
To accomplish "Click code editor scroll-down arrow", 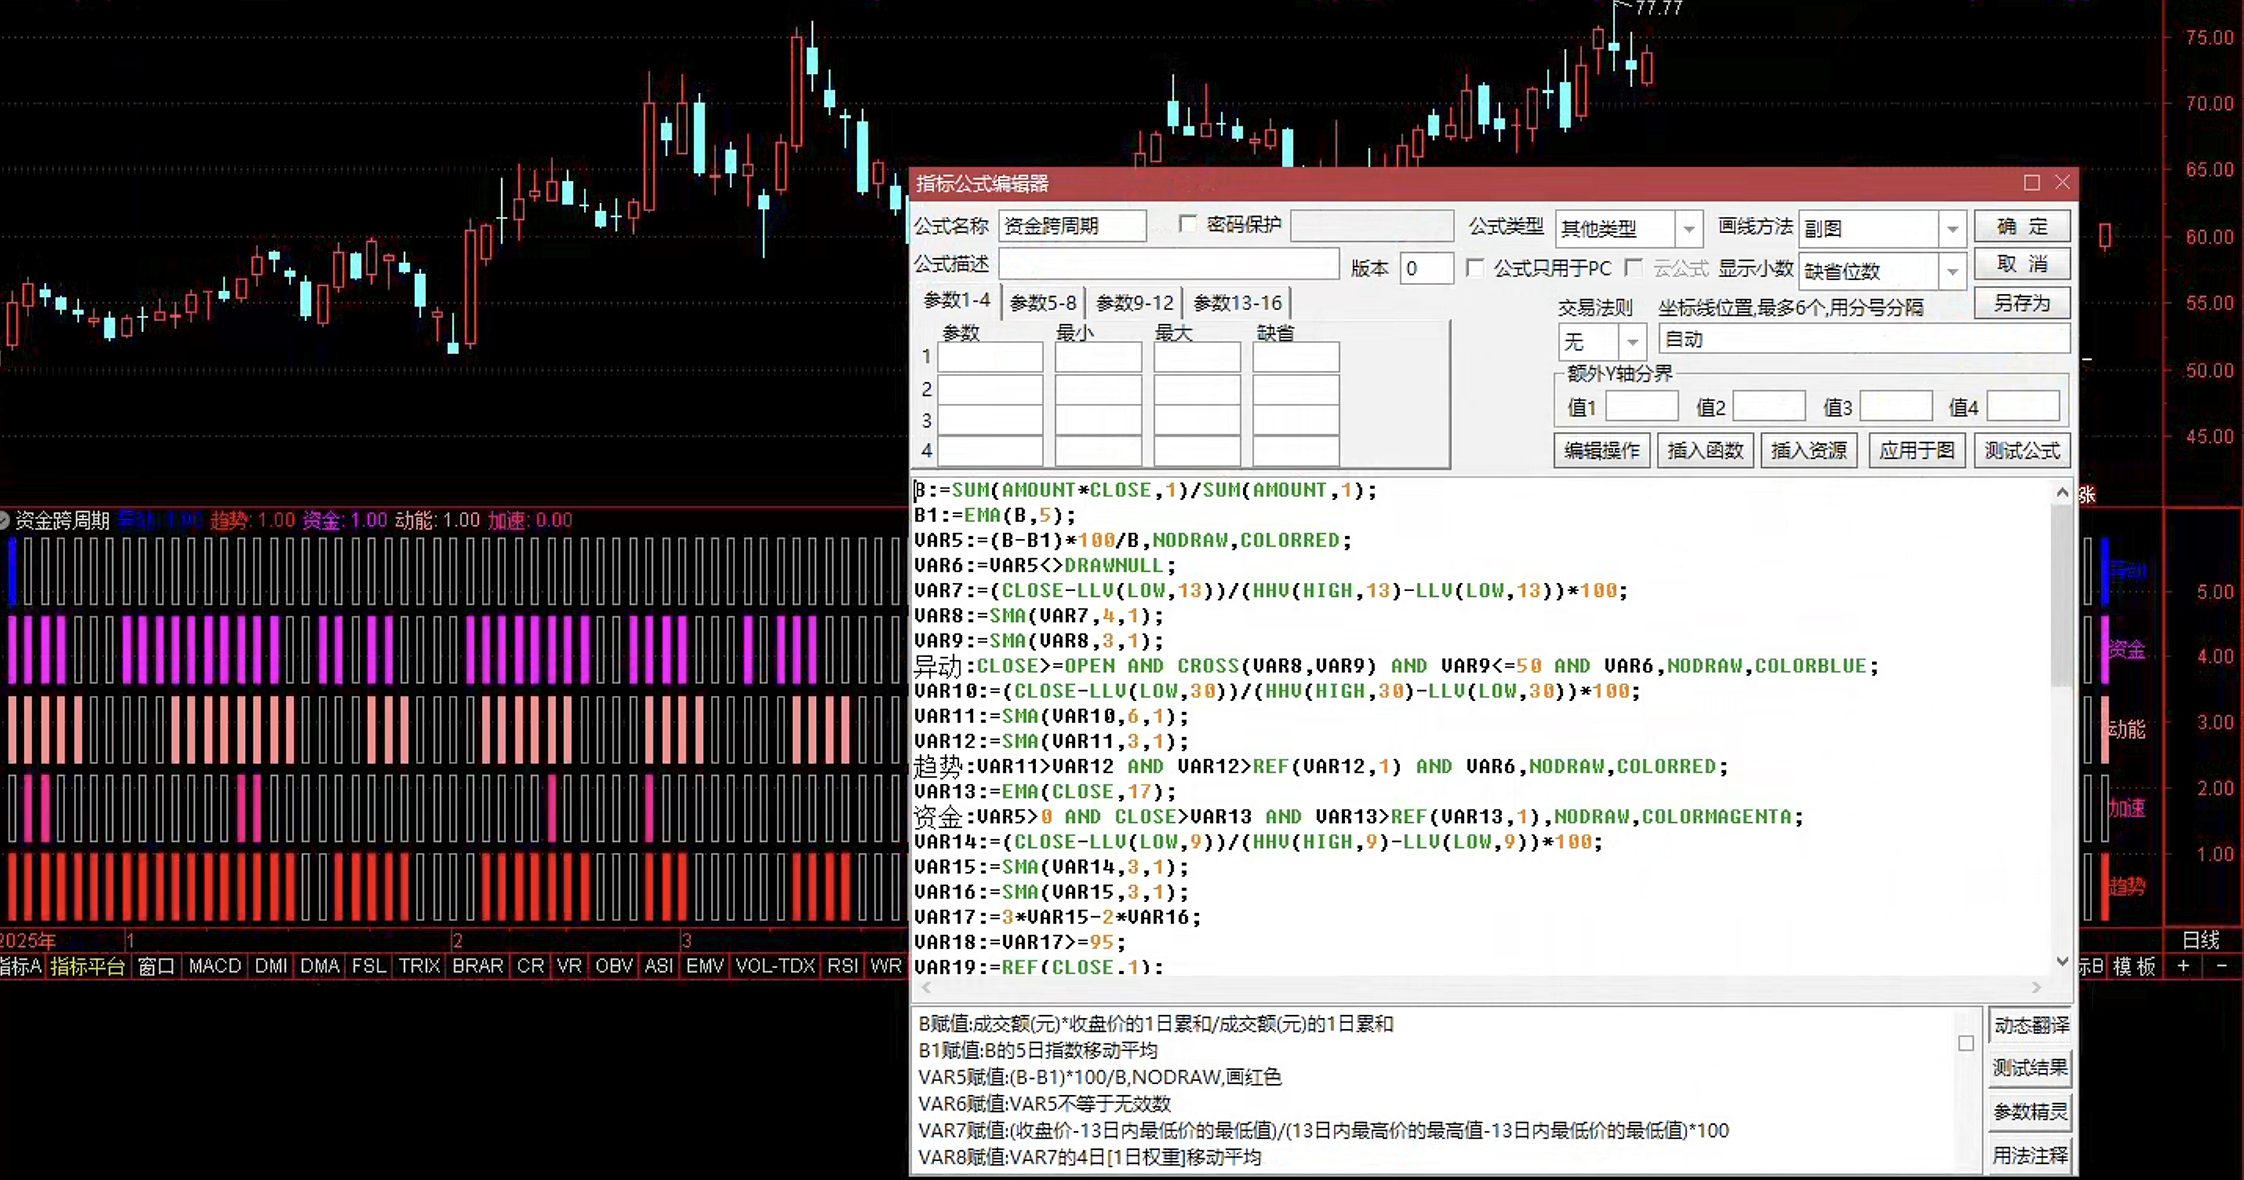I will pos(2062,961).
